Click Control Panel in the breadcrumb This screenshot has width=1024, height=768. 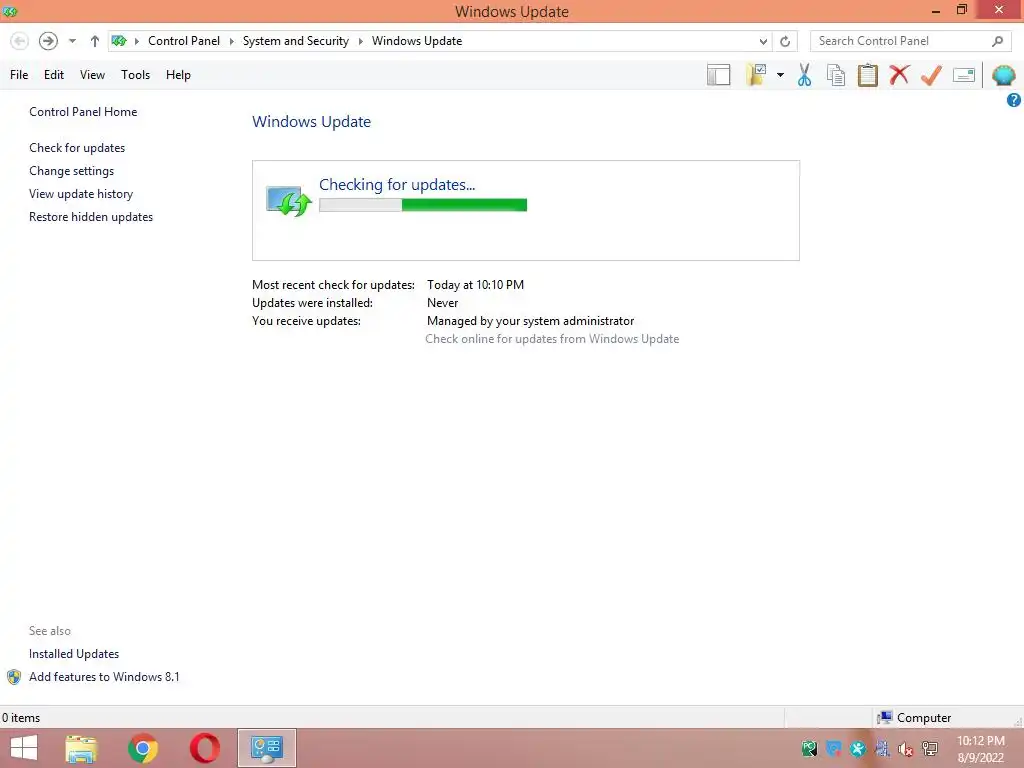tap(184, 41)
